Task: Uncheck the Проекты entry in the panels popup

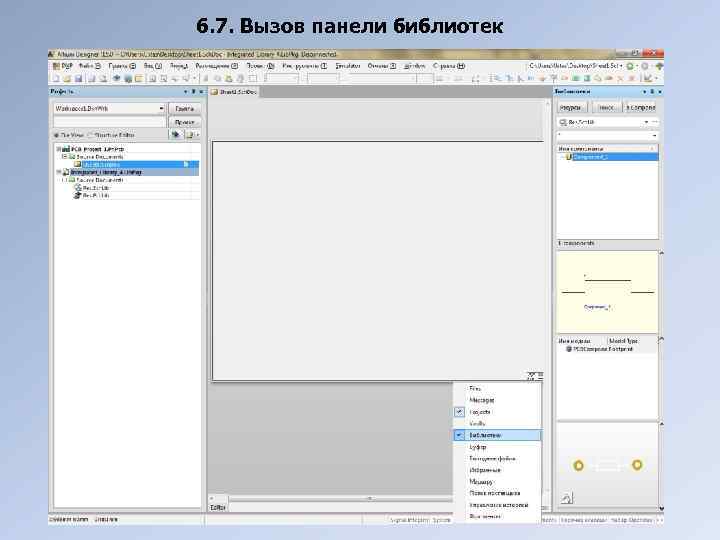Action: pyautogui.click(x=459, y=412)
